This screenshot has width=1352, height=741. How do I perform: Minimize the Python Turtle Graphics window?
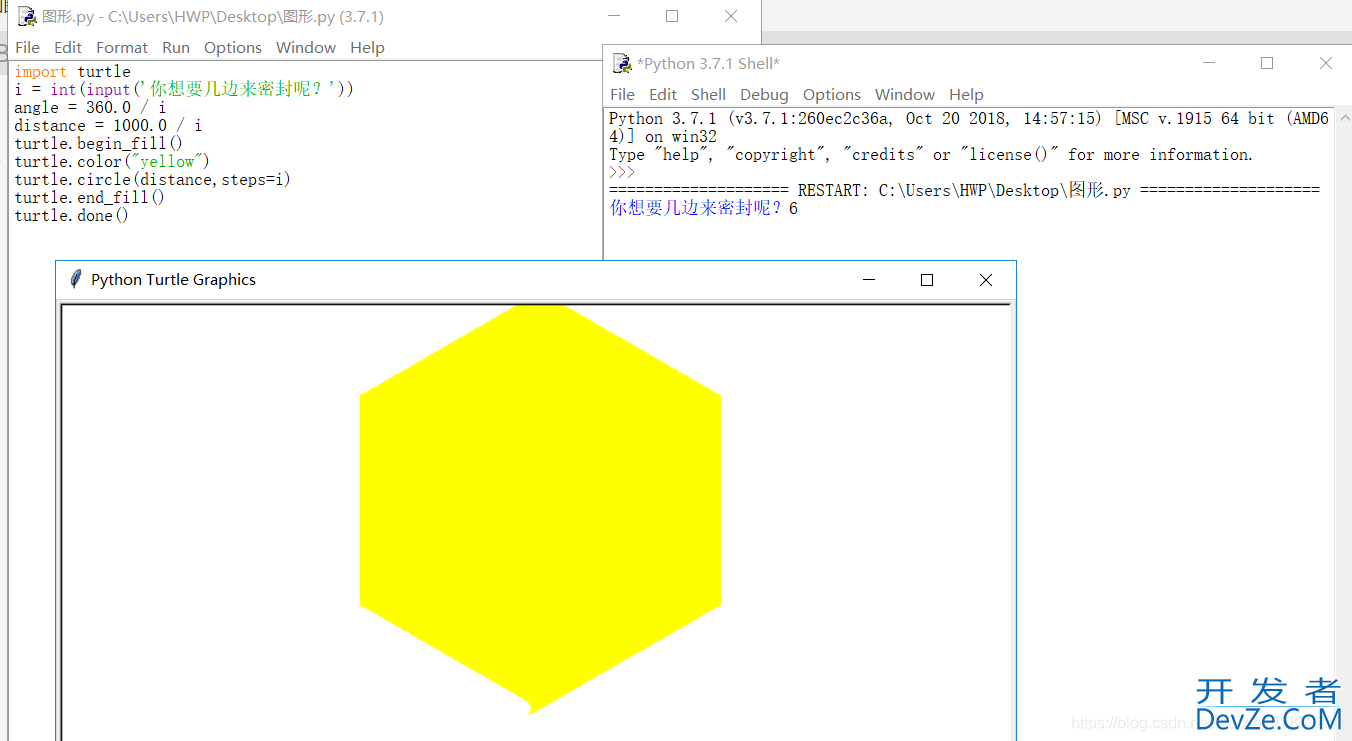[x=868, y=280]
